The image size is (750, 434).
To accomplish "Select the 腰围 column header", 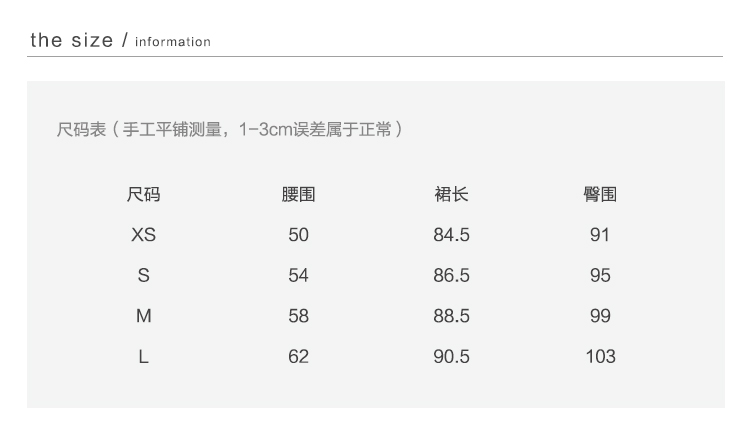I will (x=298, y=195).
